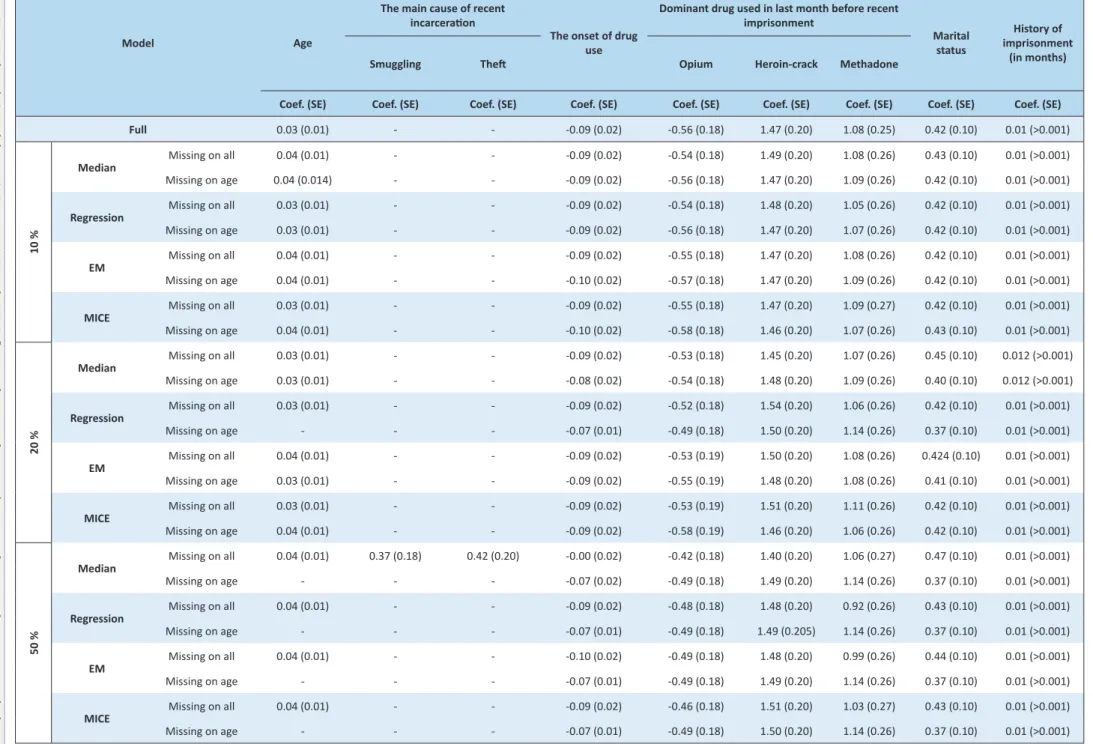Click the "1.05 (0.26)" Methadone cell

point(869,205)
